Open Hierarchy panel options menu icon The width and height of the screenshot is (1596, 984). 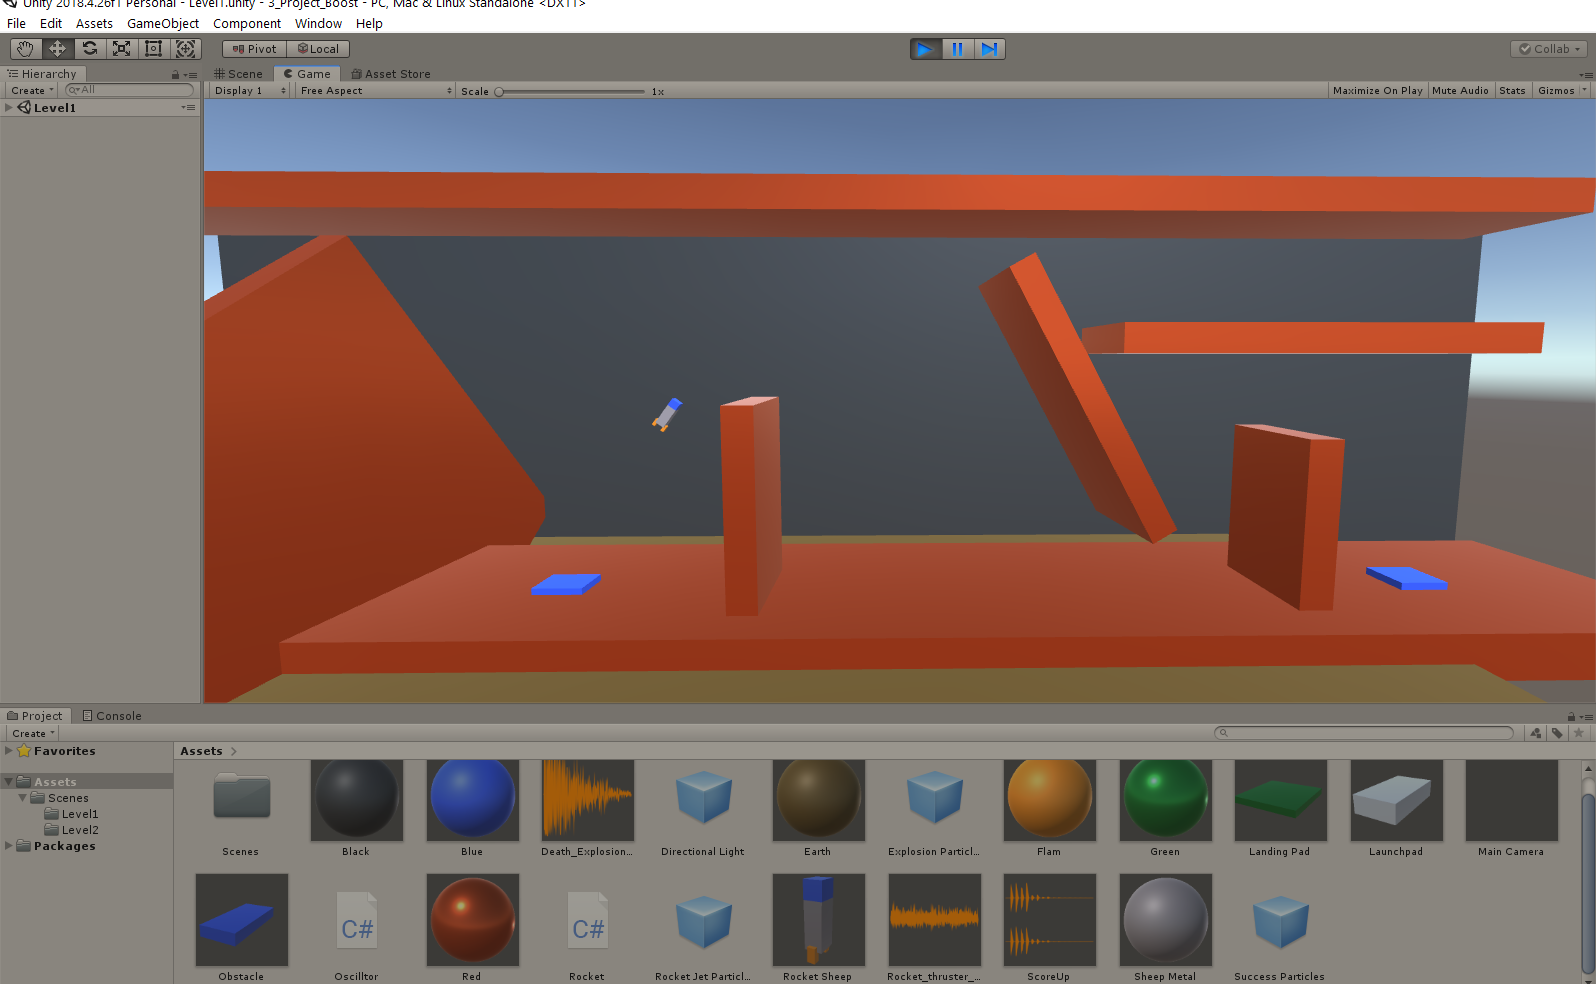tap(190, 74)
